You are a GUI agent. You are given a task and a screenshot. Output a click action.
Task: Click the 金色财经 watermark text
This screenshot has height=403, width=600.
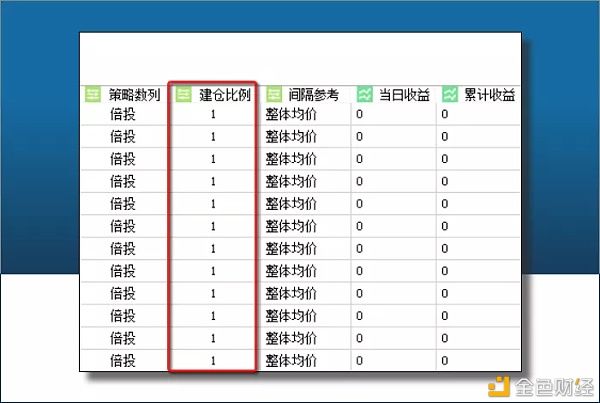552,382
